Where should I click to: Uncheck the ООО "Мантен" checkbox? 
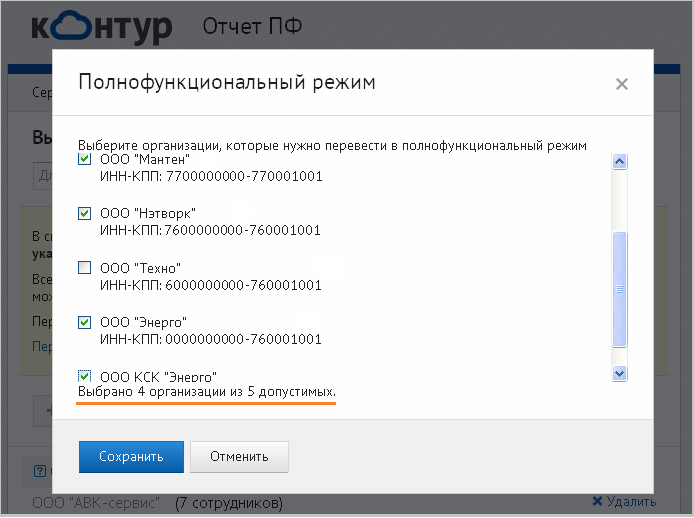[84, 158]
